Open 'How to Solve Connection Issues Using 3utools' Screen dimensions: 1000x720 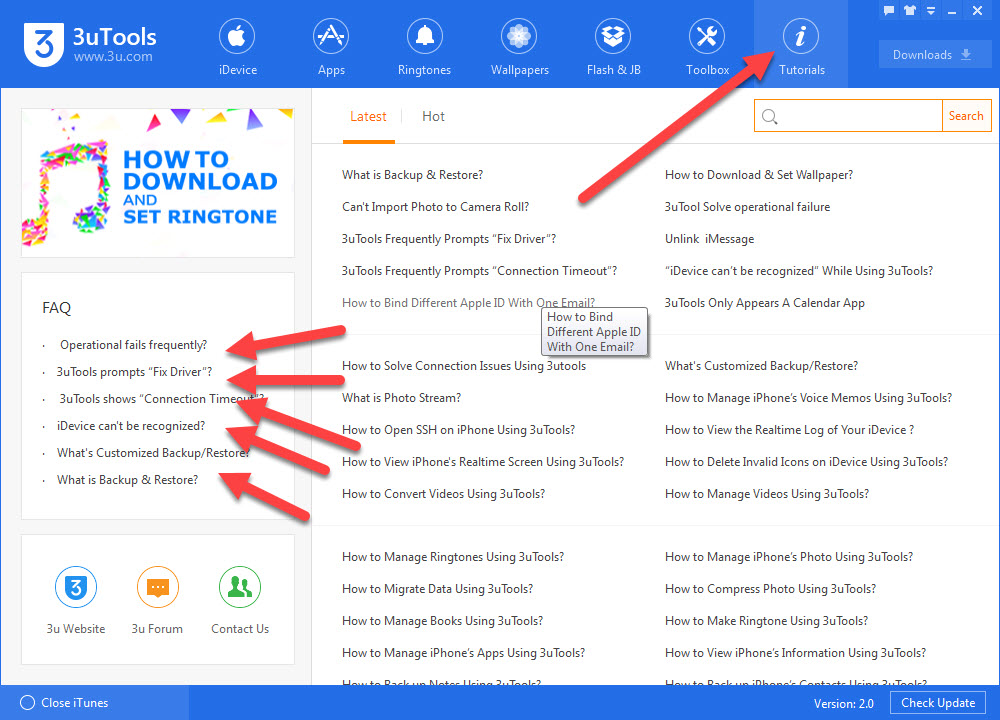click(464, 366)
